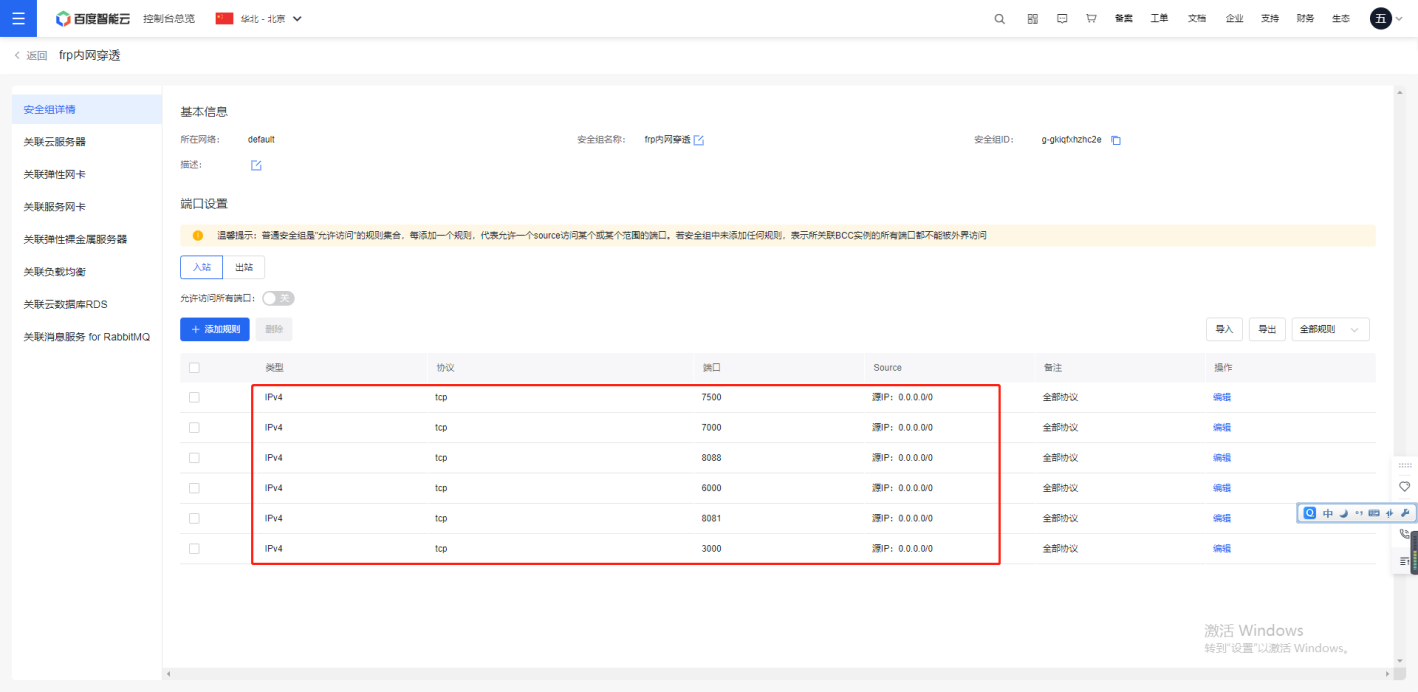The height and width of the screenshot is (692, 1418).
Task: Click the heart icon in side widget
Action: 1404,486
